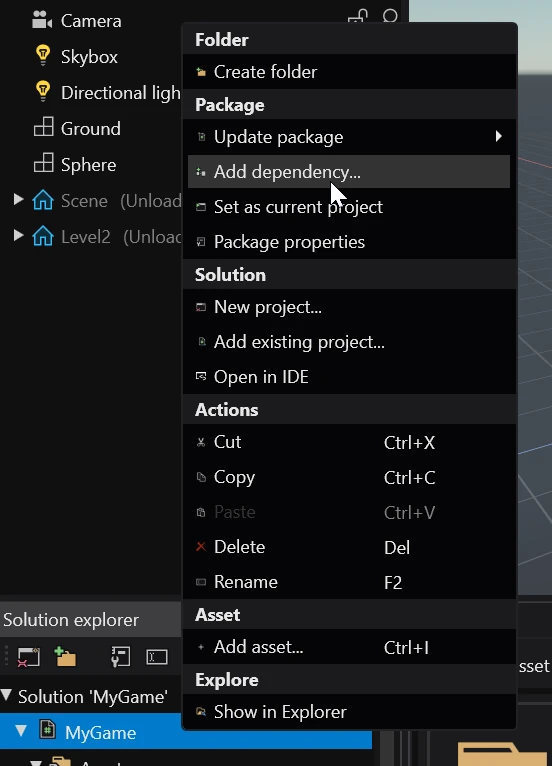Click Set as current project
Screen dimensions: 552x766
pos(349,207)
